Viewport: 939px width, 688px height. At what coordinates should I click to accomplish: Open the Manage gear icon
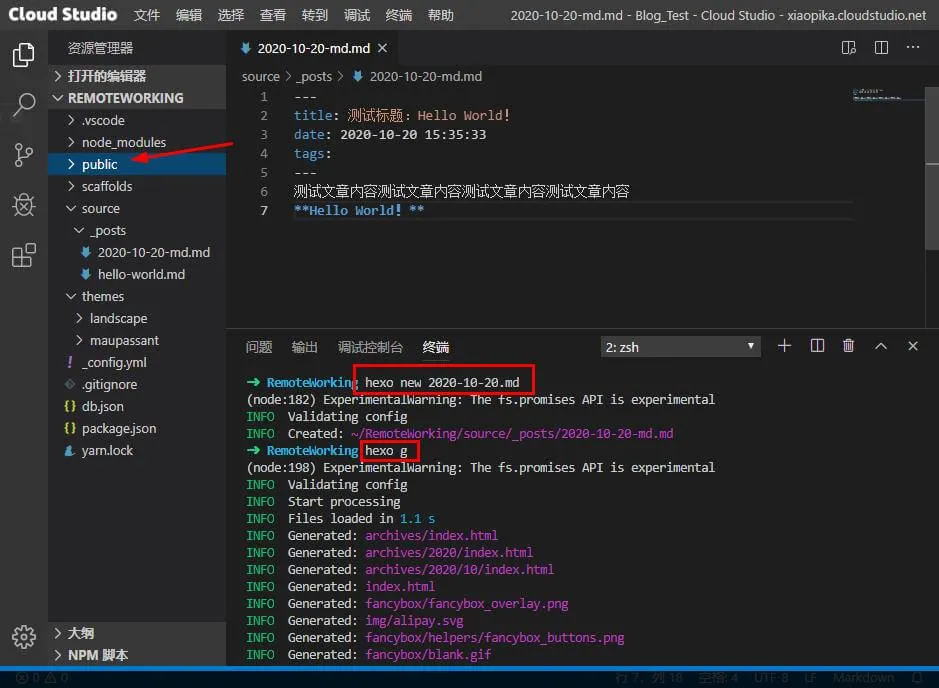[23, 637]
